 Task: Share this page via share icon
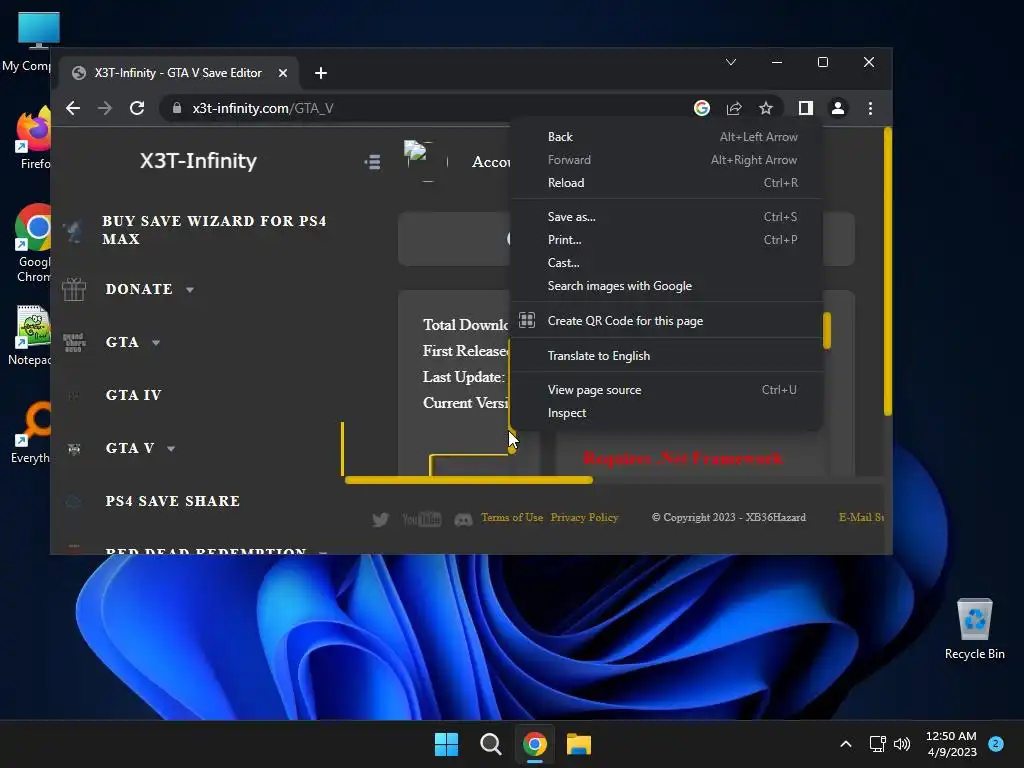click(x=734, y=108)
